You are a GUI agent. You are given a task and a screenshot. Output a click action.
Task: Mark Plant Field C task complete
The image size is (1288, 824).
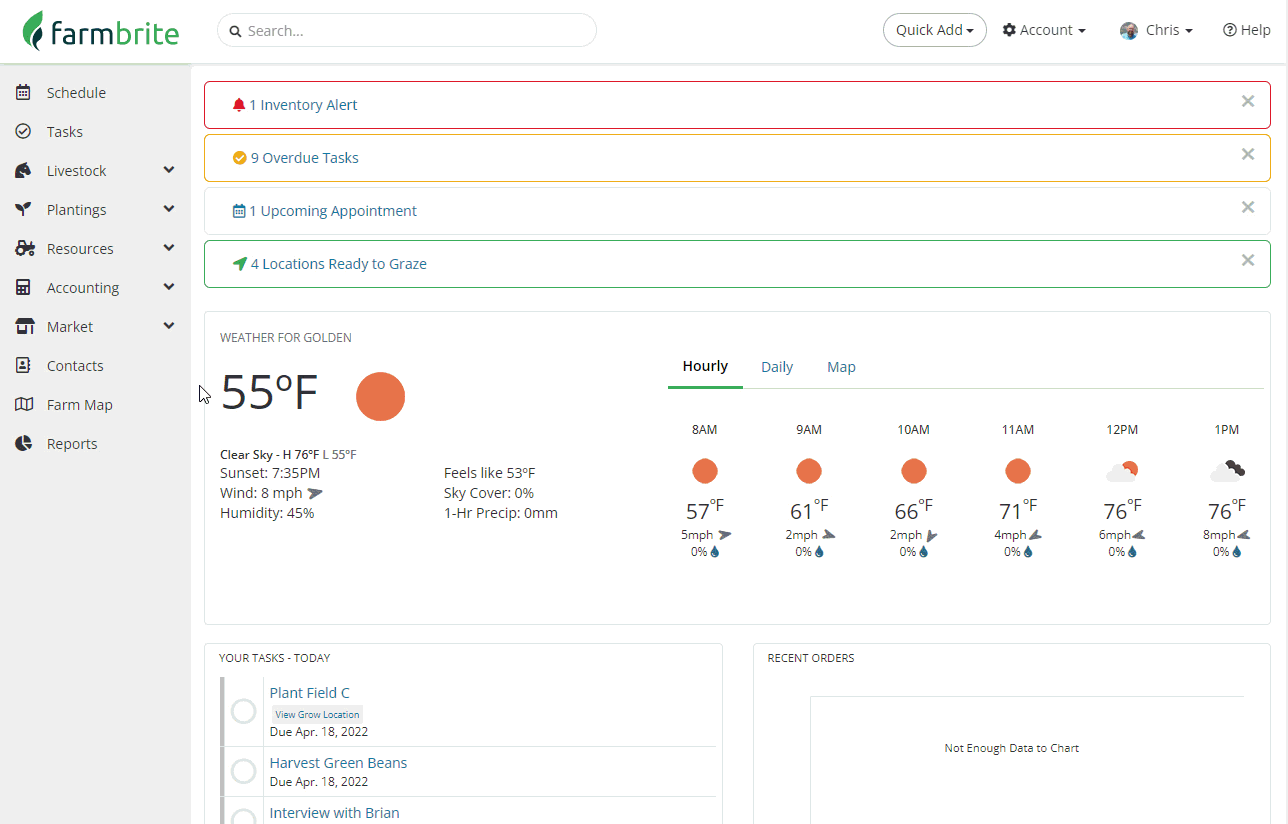[244, 711]
